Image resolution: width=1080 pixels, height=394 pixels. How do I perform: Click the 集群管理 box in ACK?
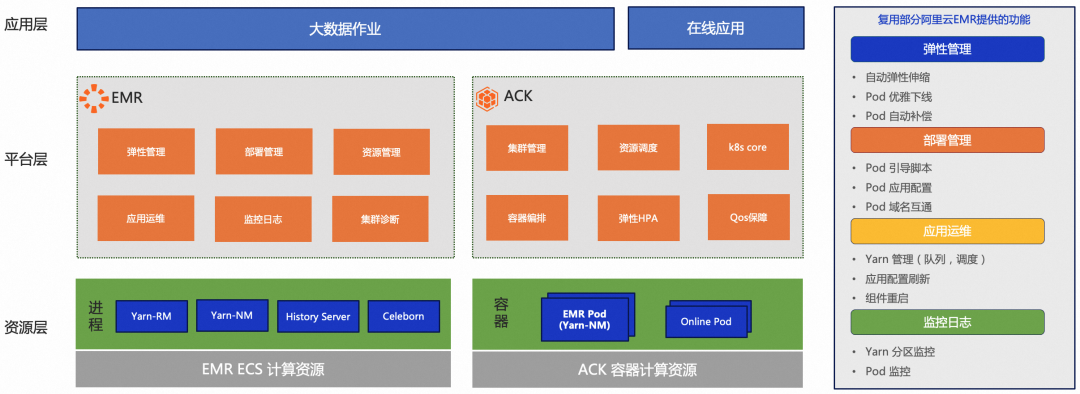(x=527, y=147)
